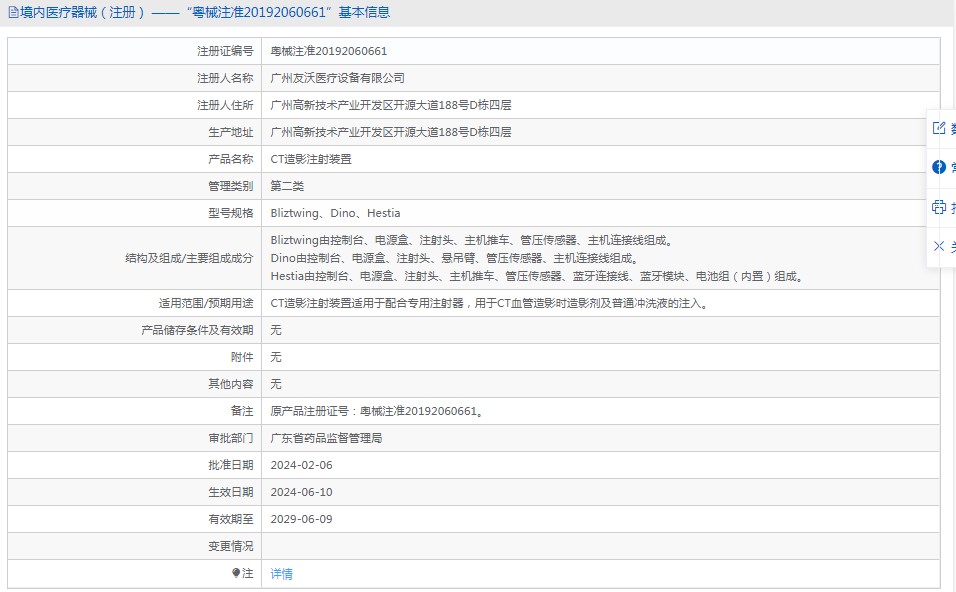956x592 pixels.
Task: Click 无 in the 其他内容 row
Action: [x=276, y=383]
